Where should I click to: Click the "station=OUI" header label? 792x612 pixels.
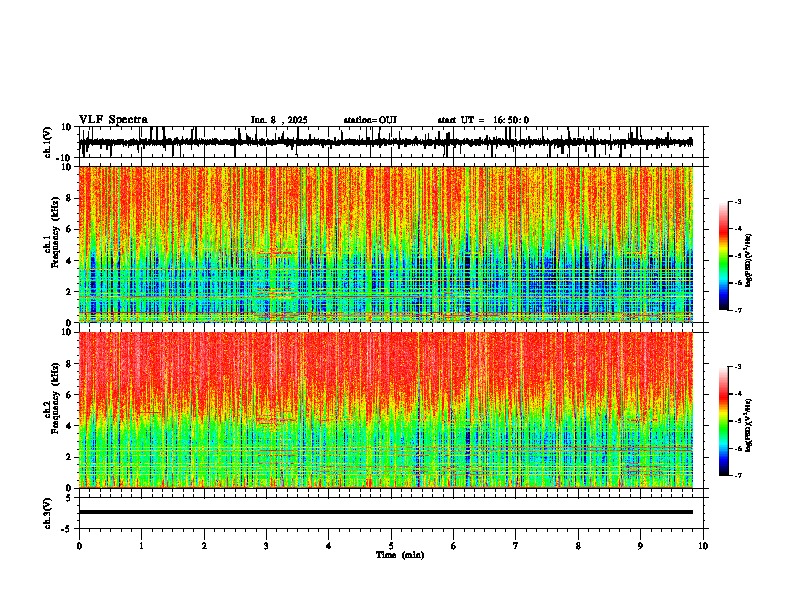370,120
